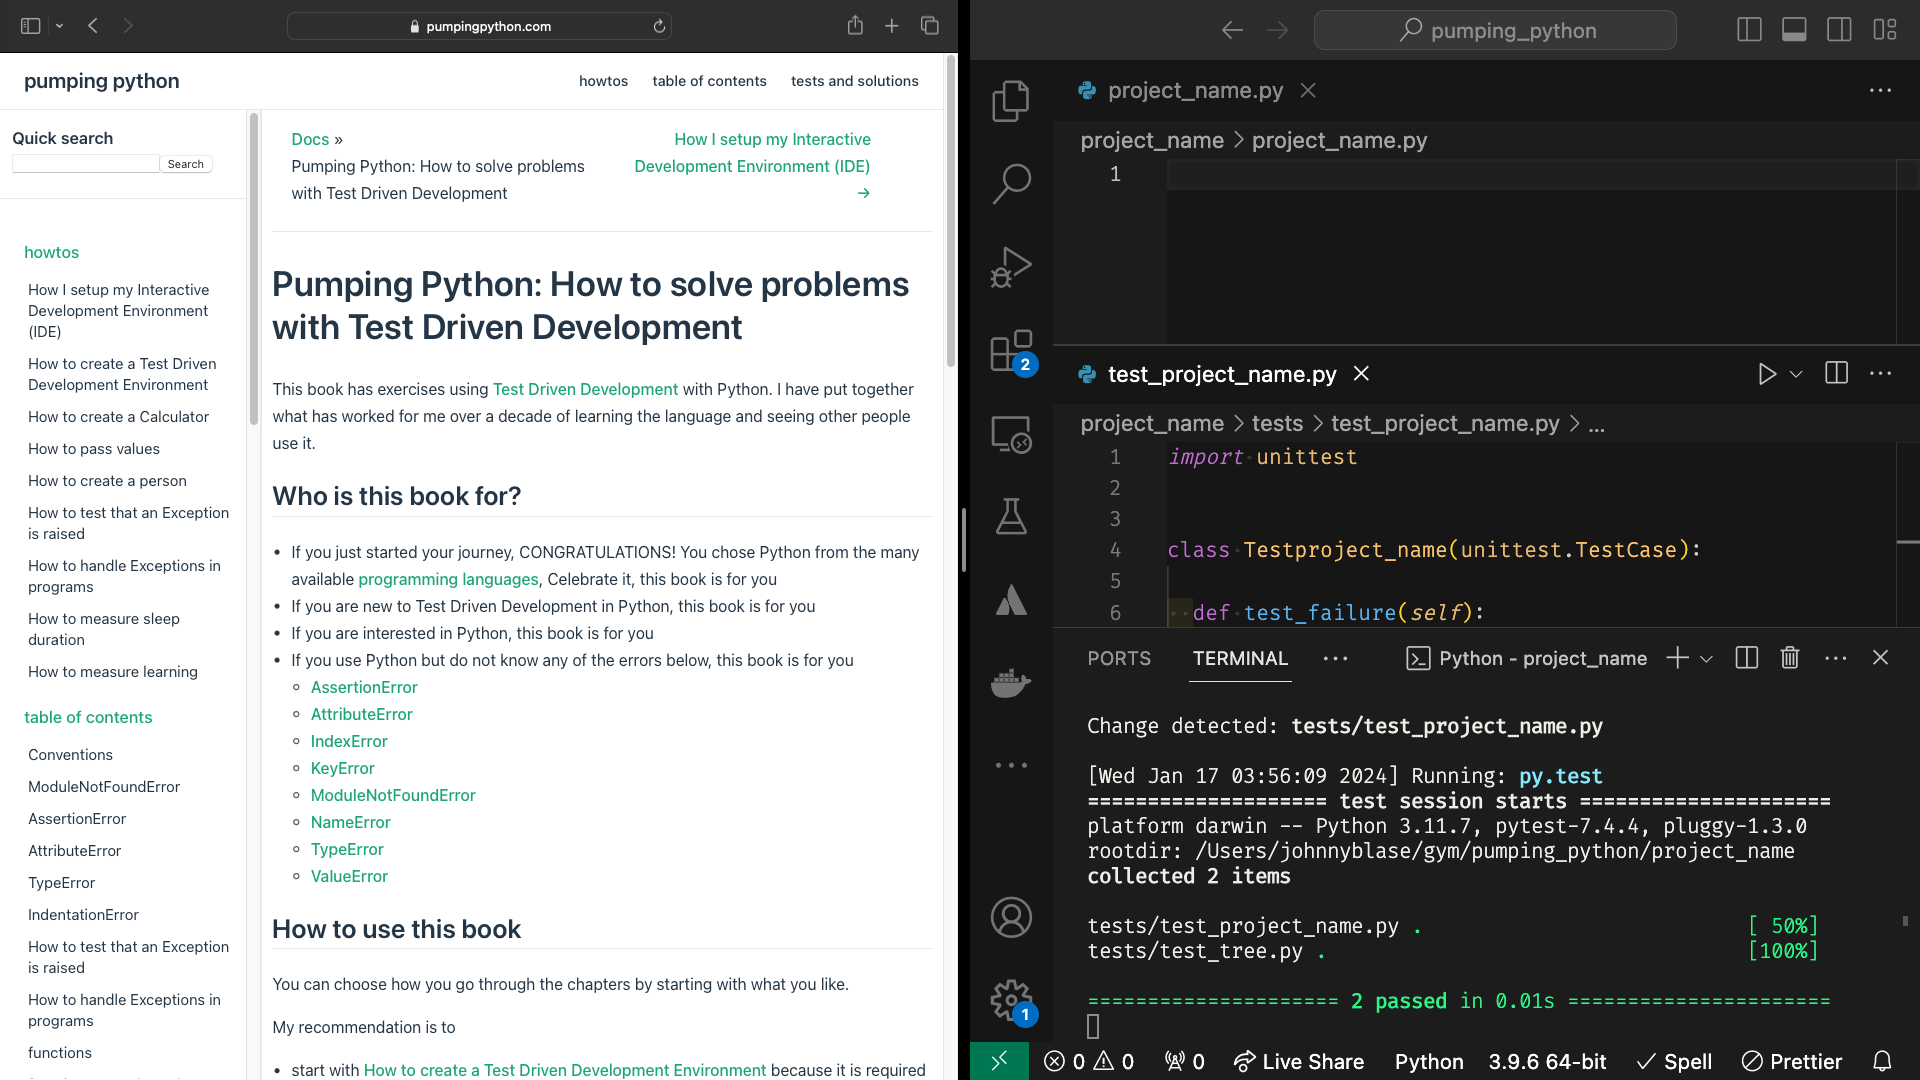Activate the project_name.py editor tab
The image size is (1920, 1080).
point(1195,90)
